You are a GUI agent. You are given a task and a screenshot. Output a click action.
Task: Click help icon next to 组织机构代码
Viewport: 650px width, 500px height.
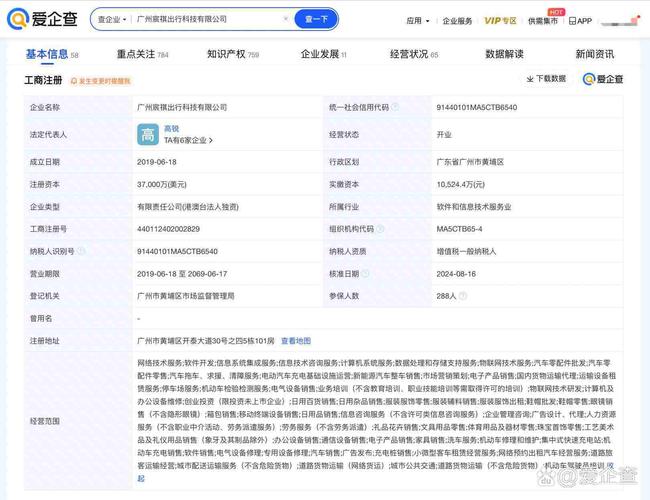pos(380,229)
